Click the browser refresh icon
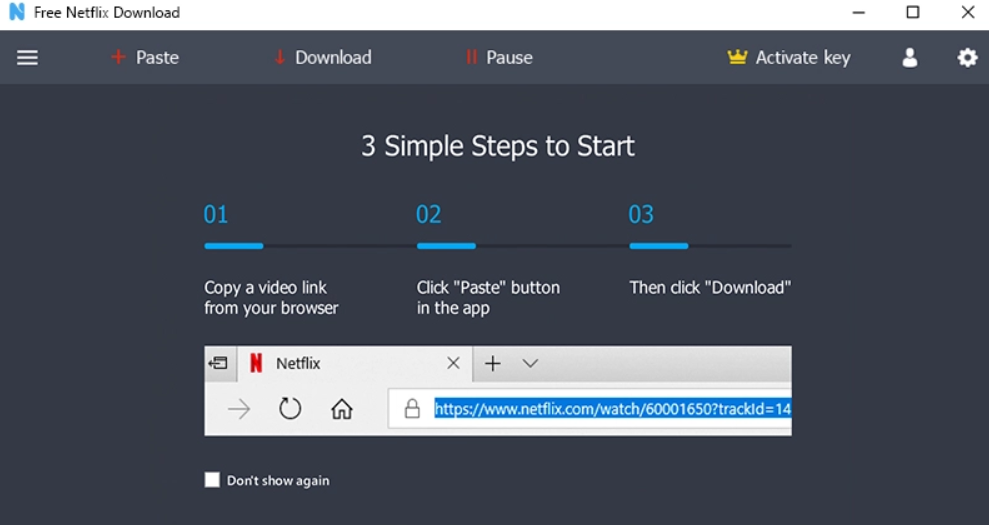Screen dimensions: 989x525 [x=290, y=408]
